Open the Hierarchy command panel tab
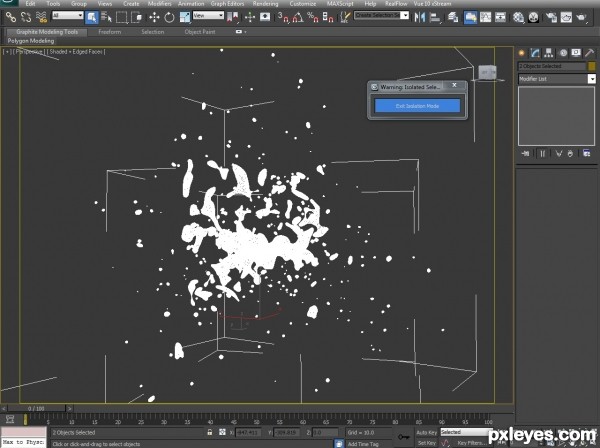Image resolution: width=600 pixels, height=448 pixels. [549, 53]
